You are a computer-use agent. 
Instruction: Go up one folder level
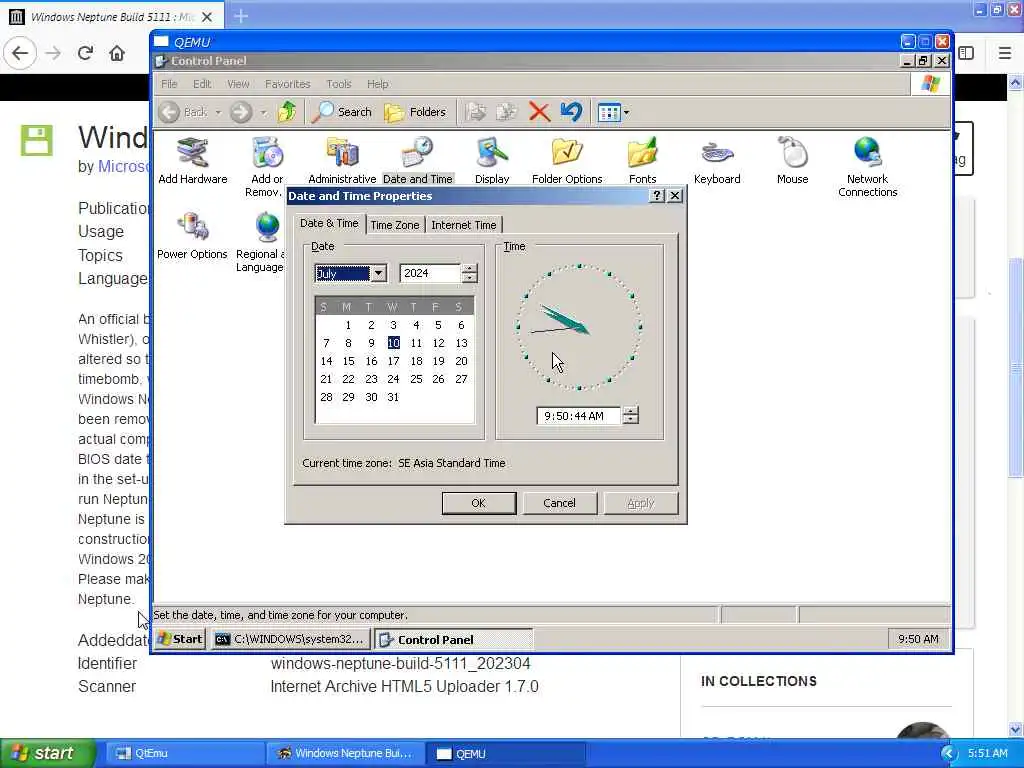(x=287, y=112)
